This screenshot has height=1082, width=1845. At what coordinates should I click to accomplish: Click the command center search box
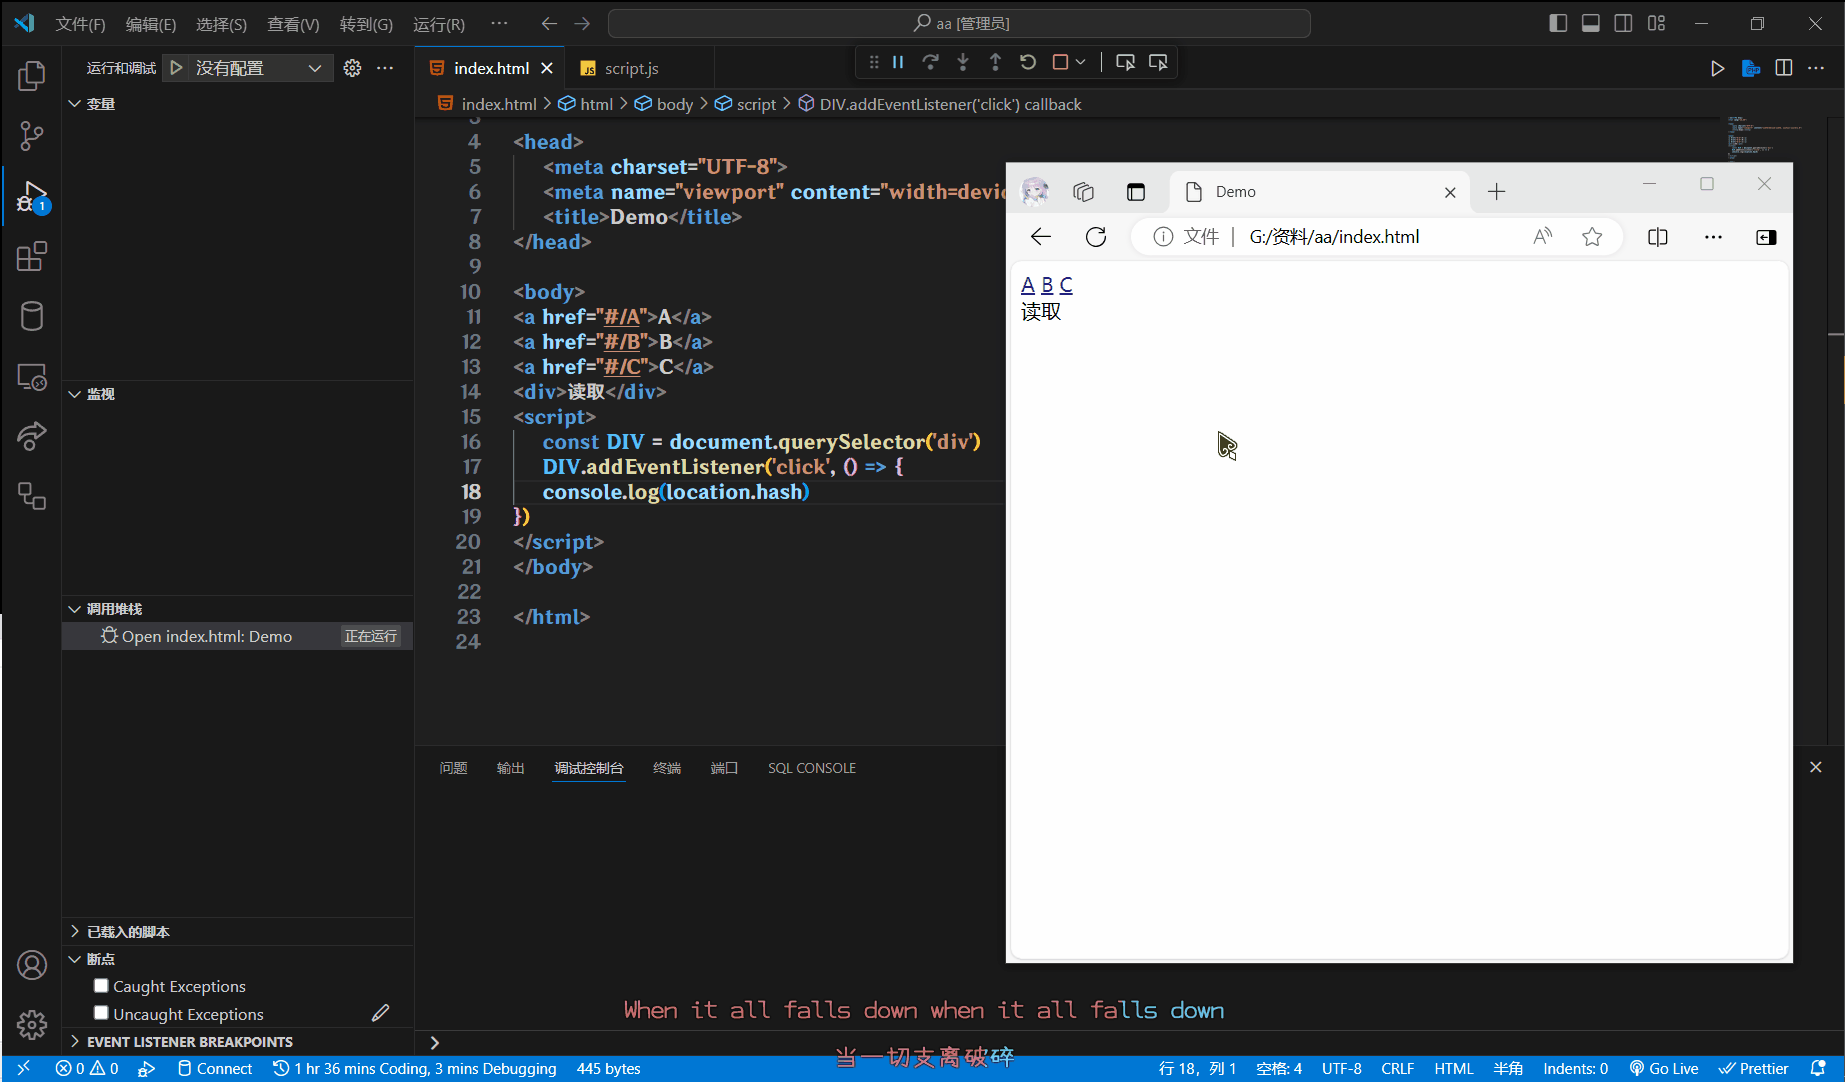pos(959,23)
